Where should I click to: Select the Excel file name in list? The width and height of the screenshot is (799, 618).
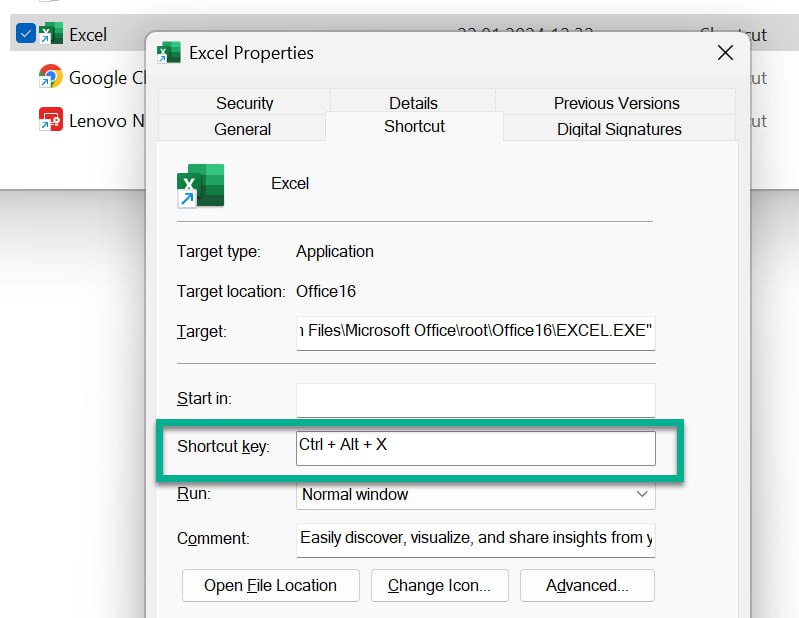88,35
